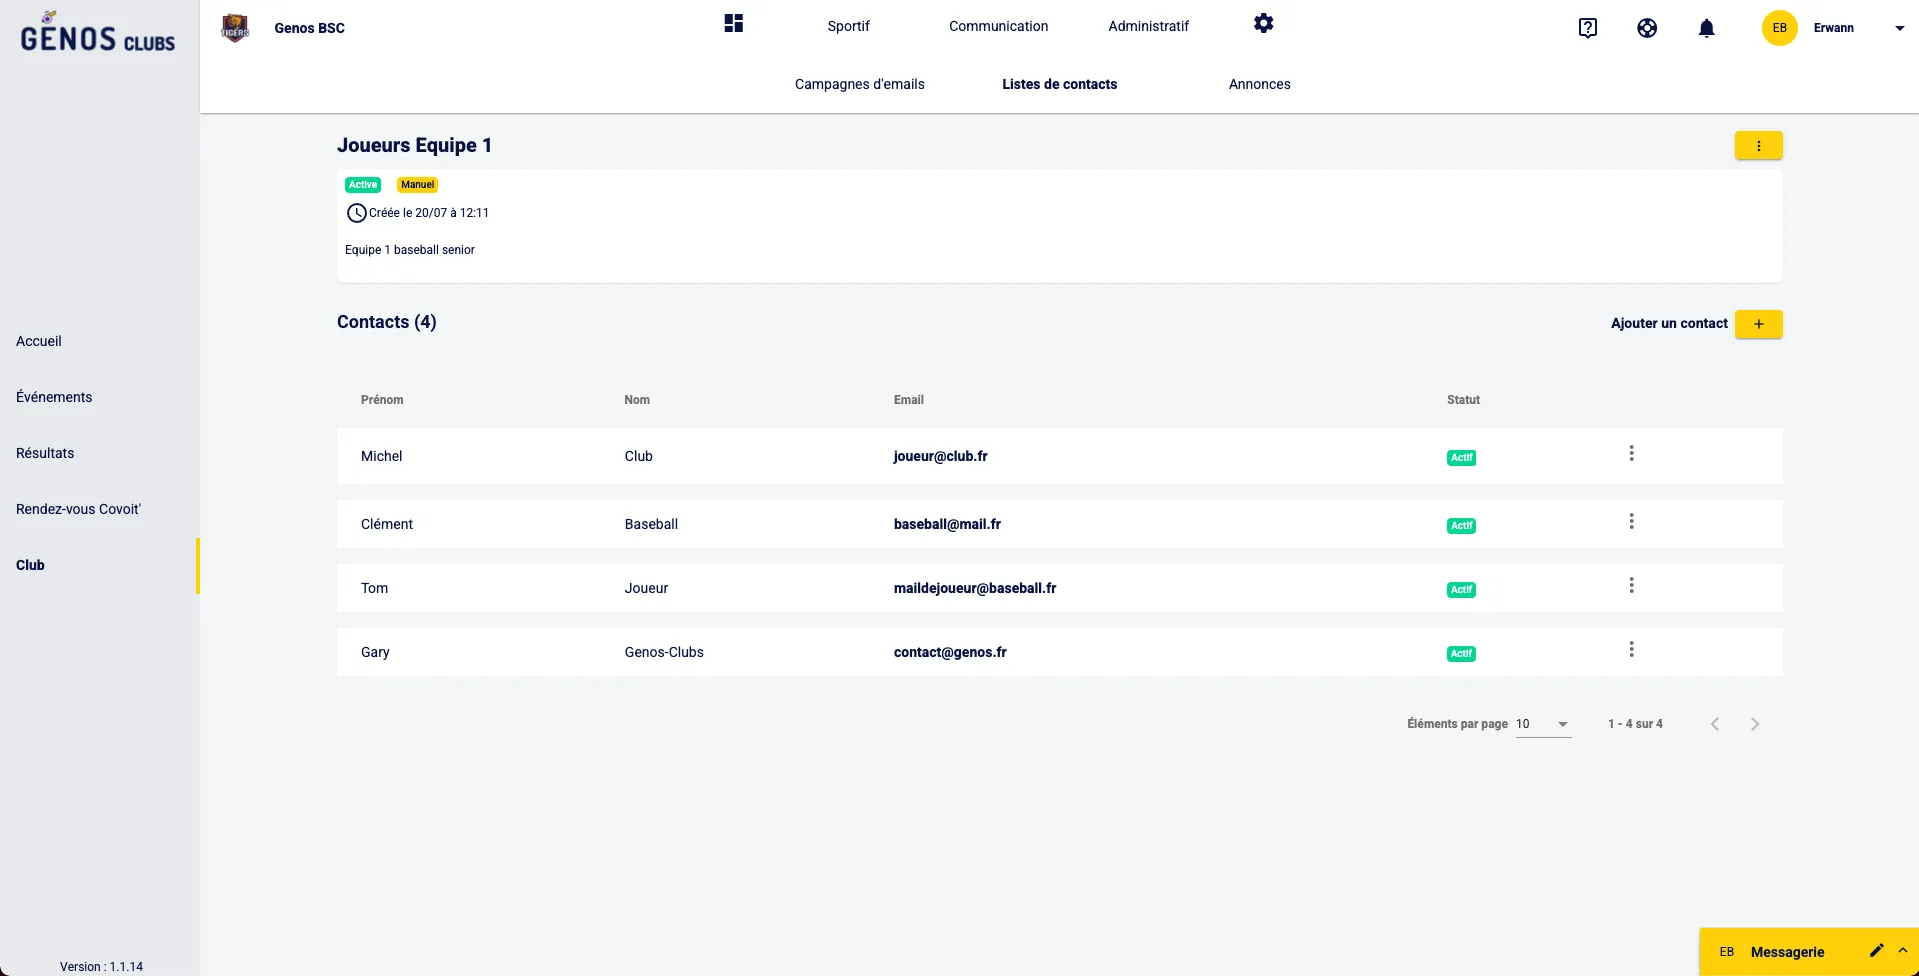Open the Administratif menu
The height and width of the screenshot is (976, 1919).
point(1148,26)
